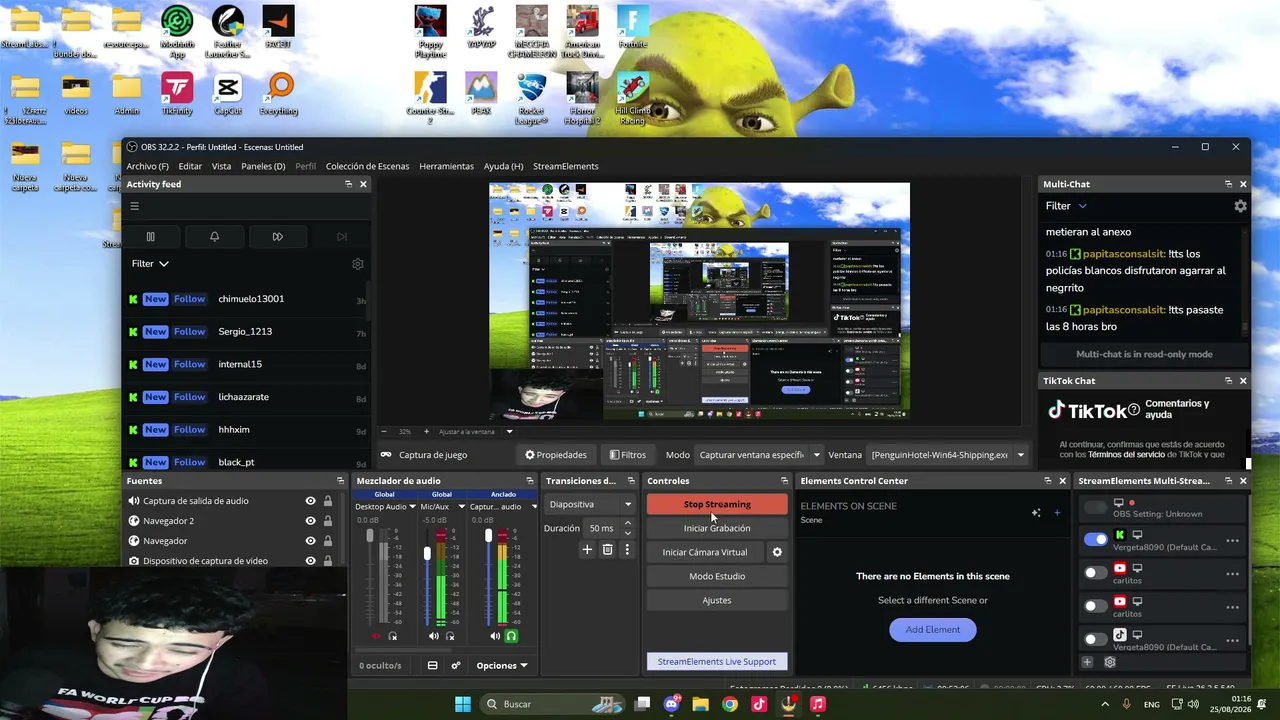Screen dimensions: 1280x720
Task: Open Ajustes from Controles panel
Action: pyautogui.click(x=717, y=600)
